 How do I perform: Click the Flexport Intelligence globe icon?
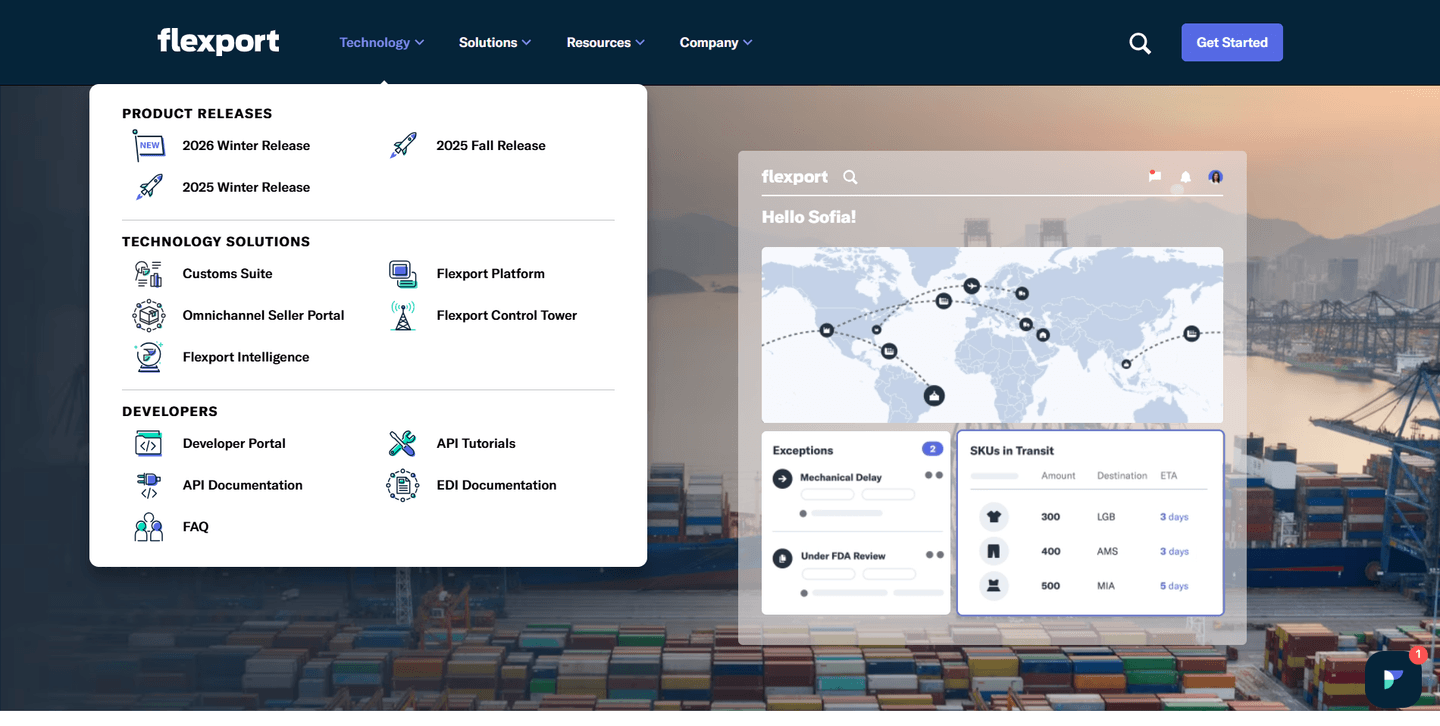pyautogui.click(x=149, y=357)
